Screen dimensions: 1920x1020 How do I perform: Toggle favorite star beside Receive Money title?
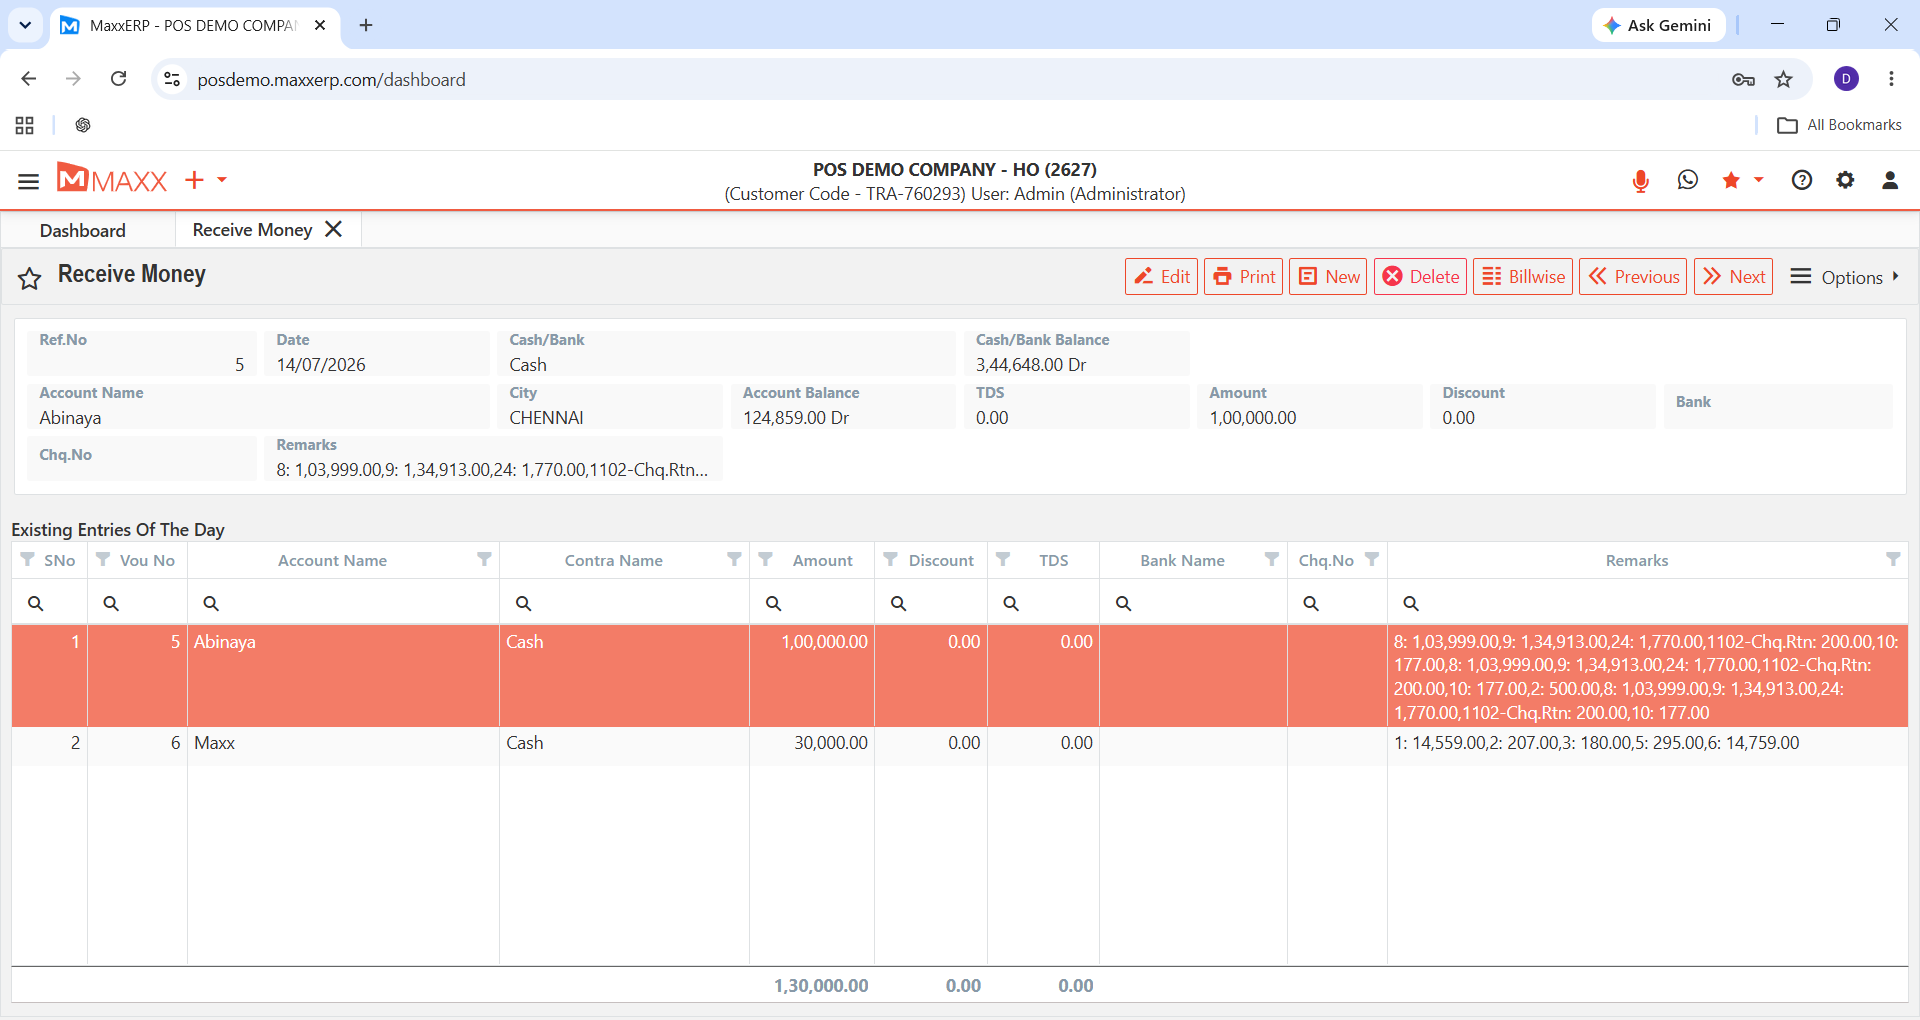click(x=30, y=278)
